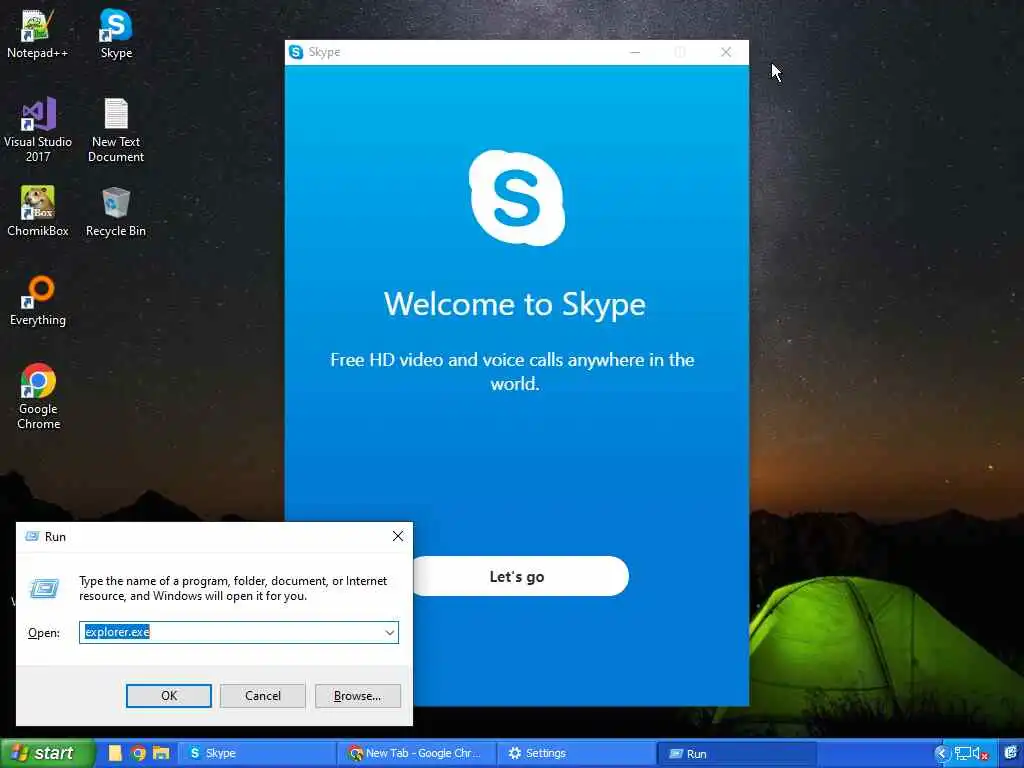Close the Skype window
Image resolution: width=1024 pixels, height=768 pixels.
[x=726, y=52]
